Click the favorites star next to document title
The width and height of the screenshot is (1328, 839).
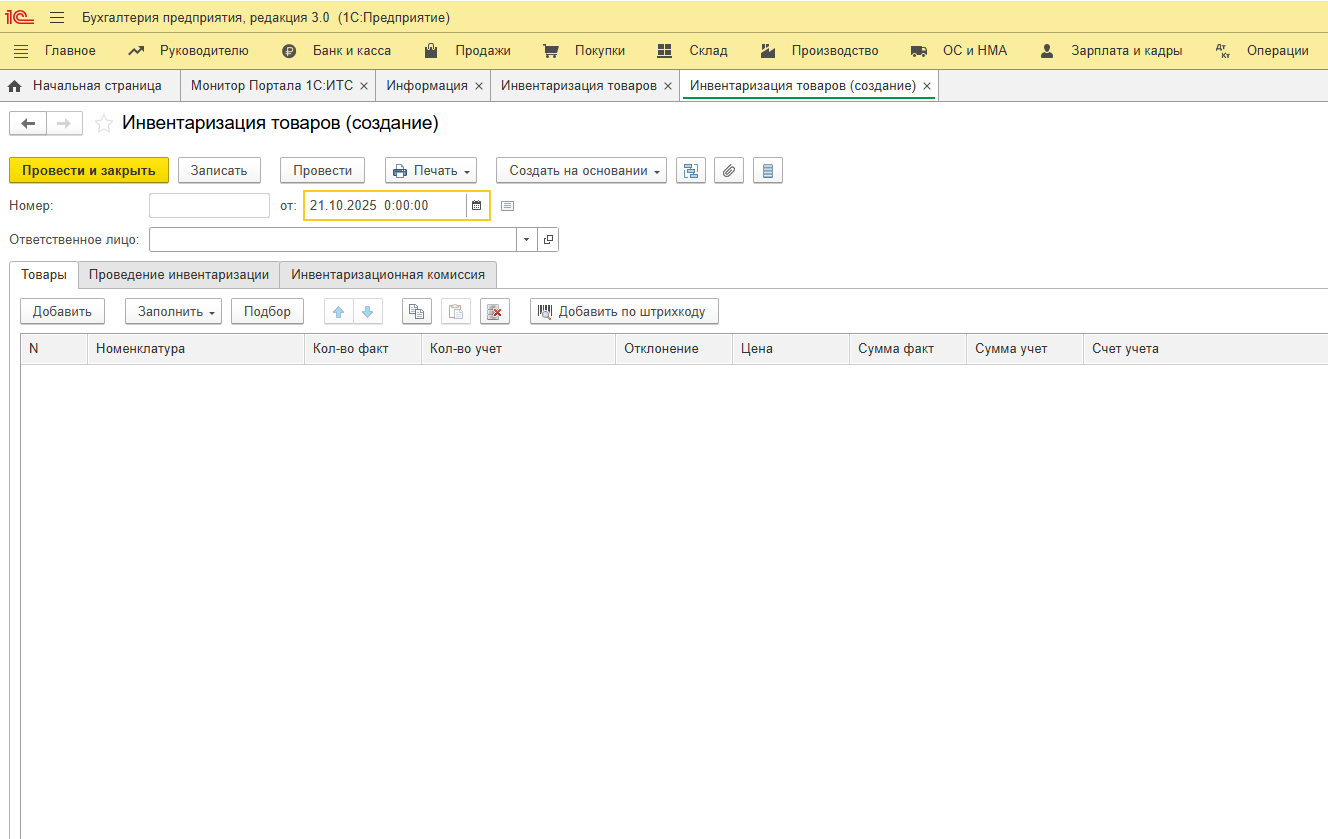(103, 124)
